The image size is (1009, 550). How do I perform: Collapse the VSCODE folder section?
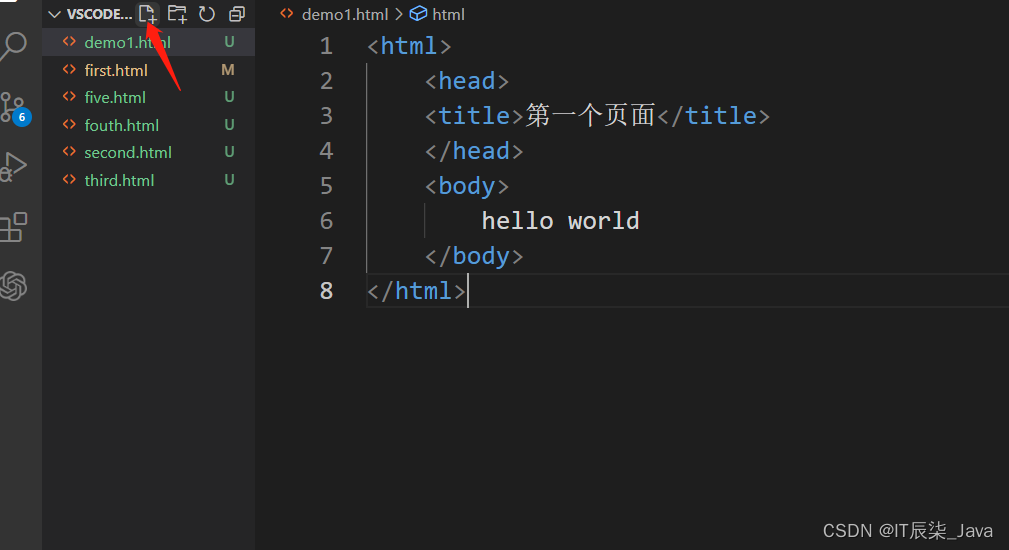point(55,14)
